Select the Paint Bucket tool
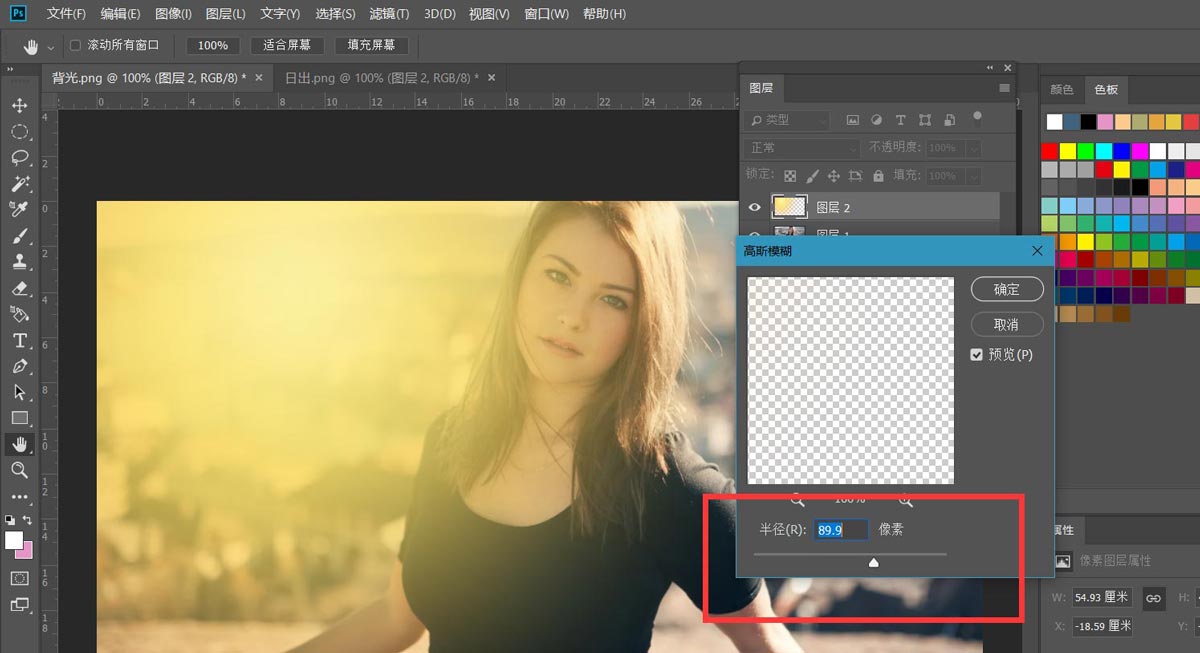 [x=19, y=314]
